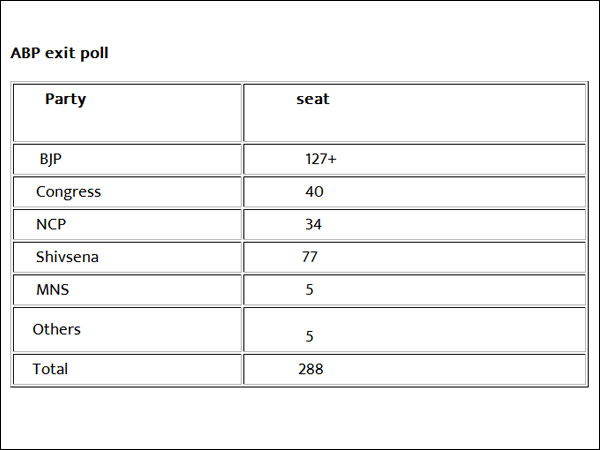Image resolution: width=600 pixels, height=450 pixels.
Task: Select the Congress party cell
Action: pos(68,192)
